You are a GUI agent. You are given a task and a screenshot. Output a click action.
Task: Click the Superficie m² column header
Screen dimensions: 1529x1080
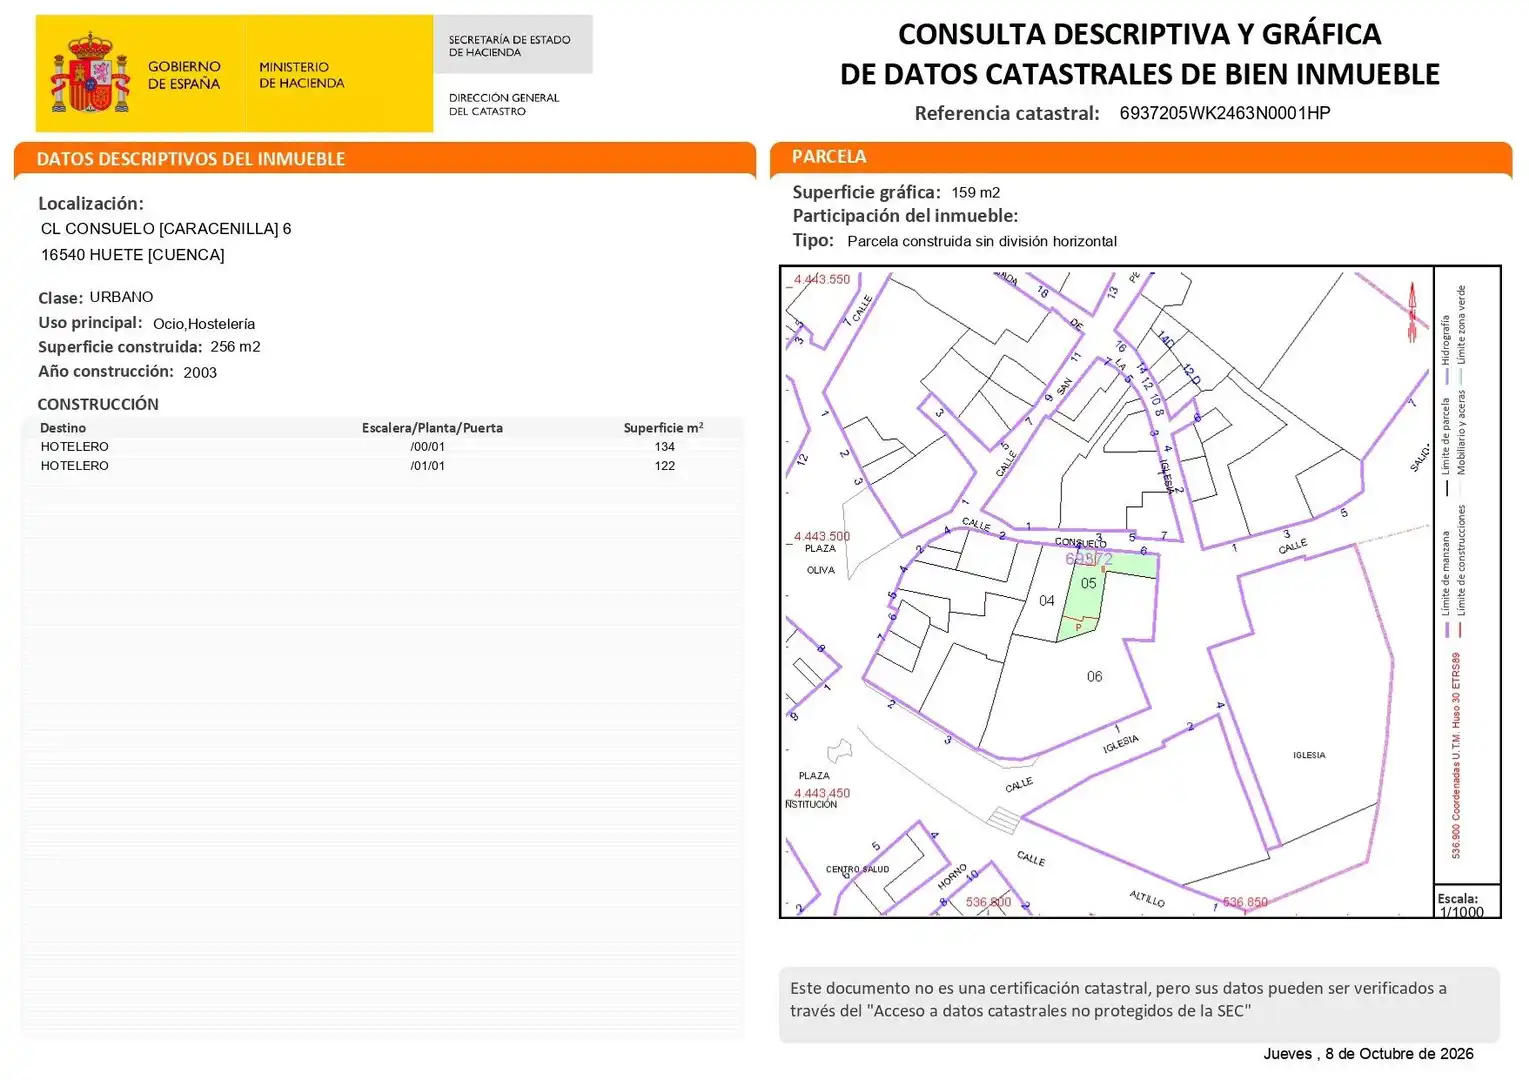(663, 428)
